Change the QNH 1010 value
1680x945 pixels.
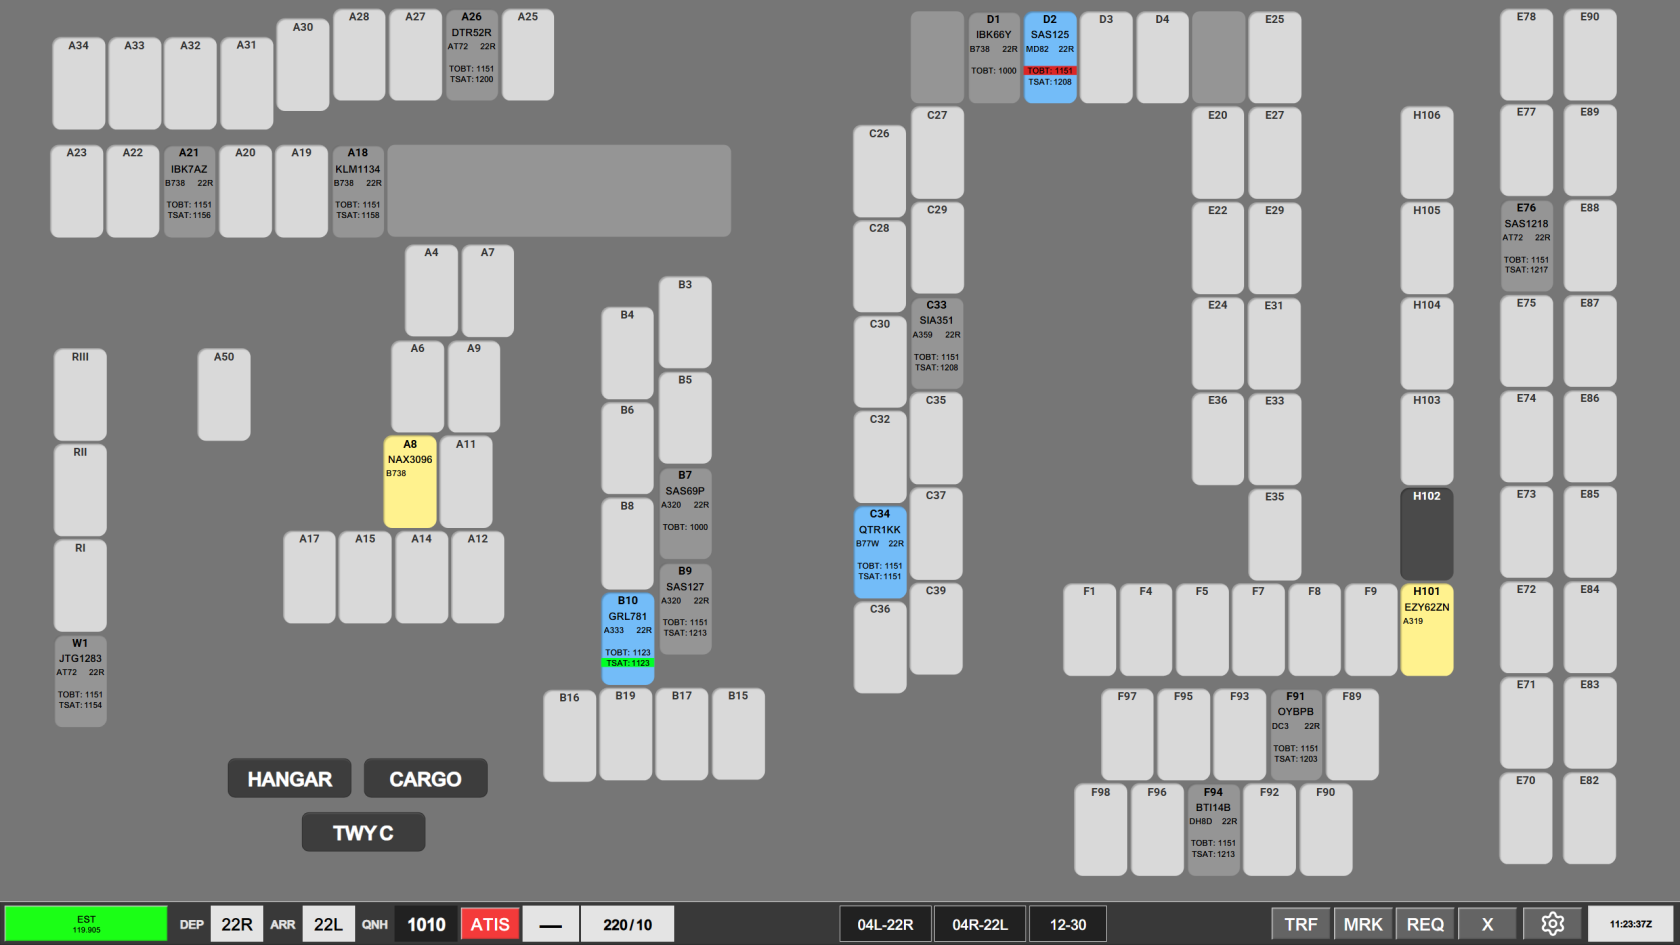coord(426,924)
